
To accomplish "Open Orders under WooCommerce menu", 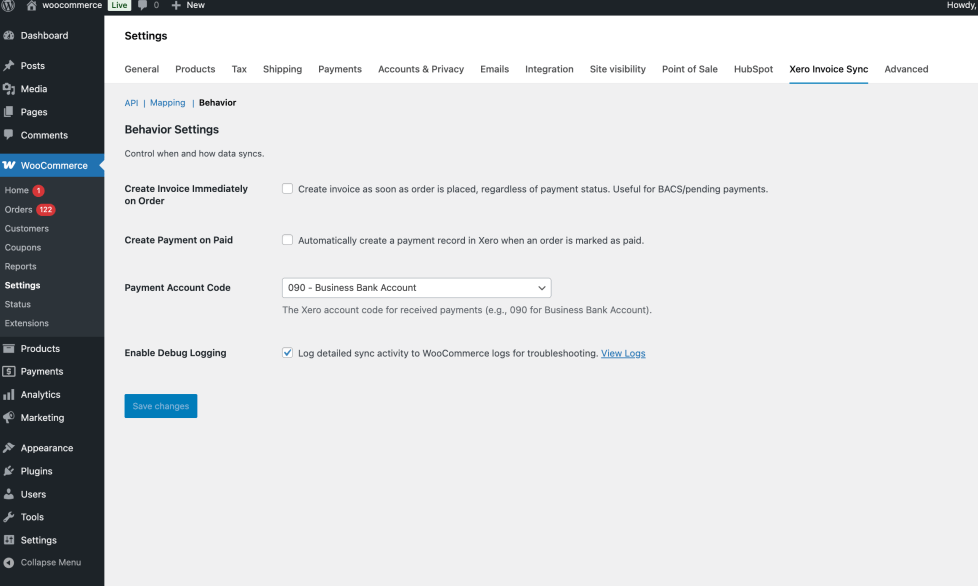I will [x=18, y=209].
